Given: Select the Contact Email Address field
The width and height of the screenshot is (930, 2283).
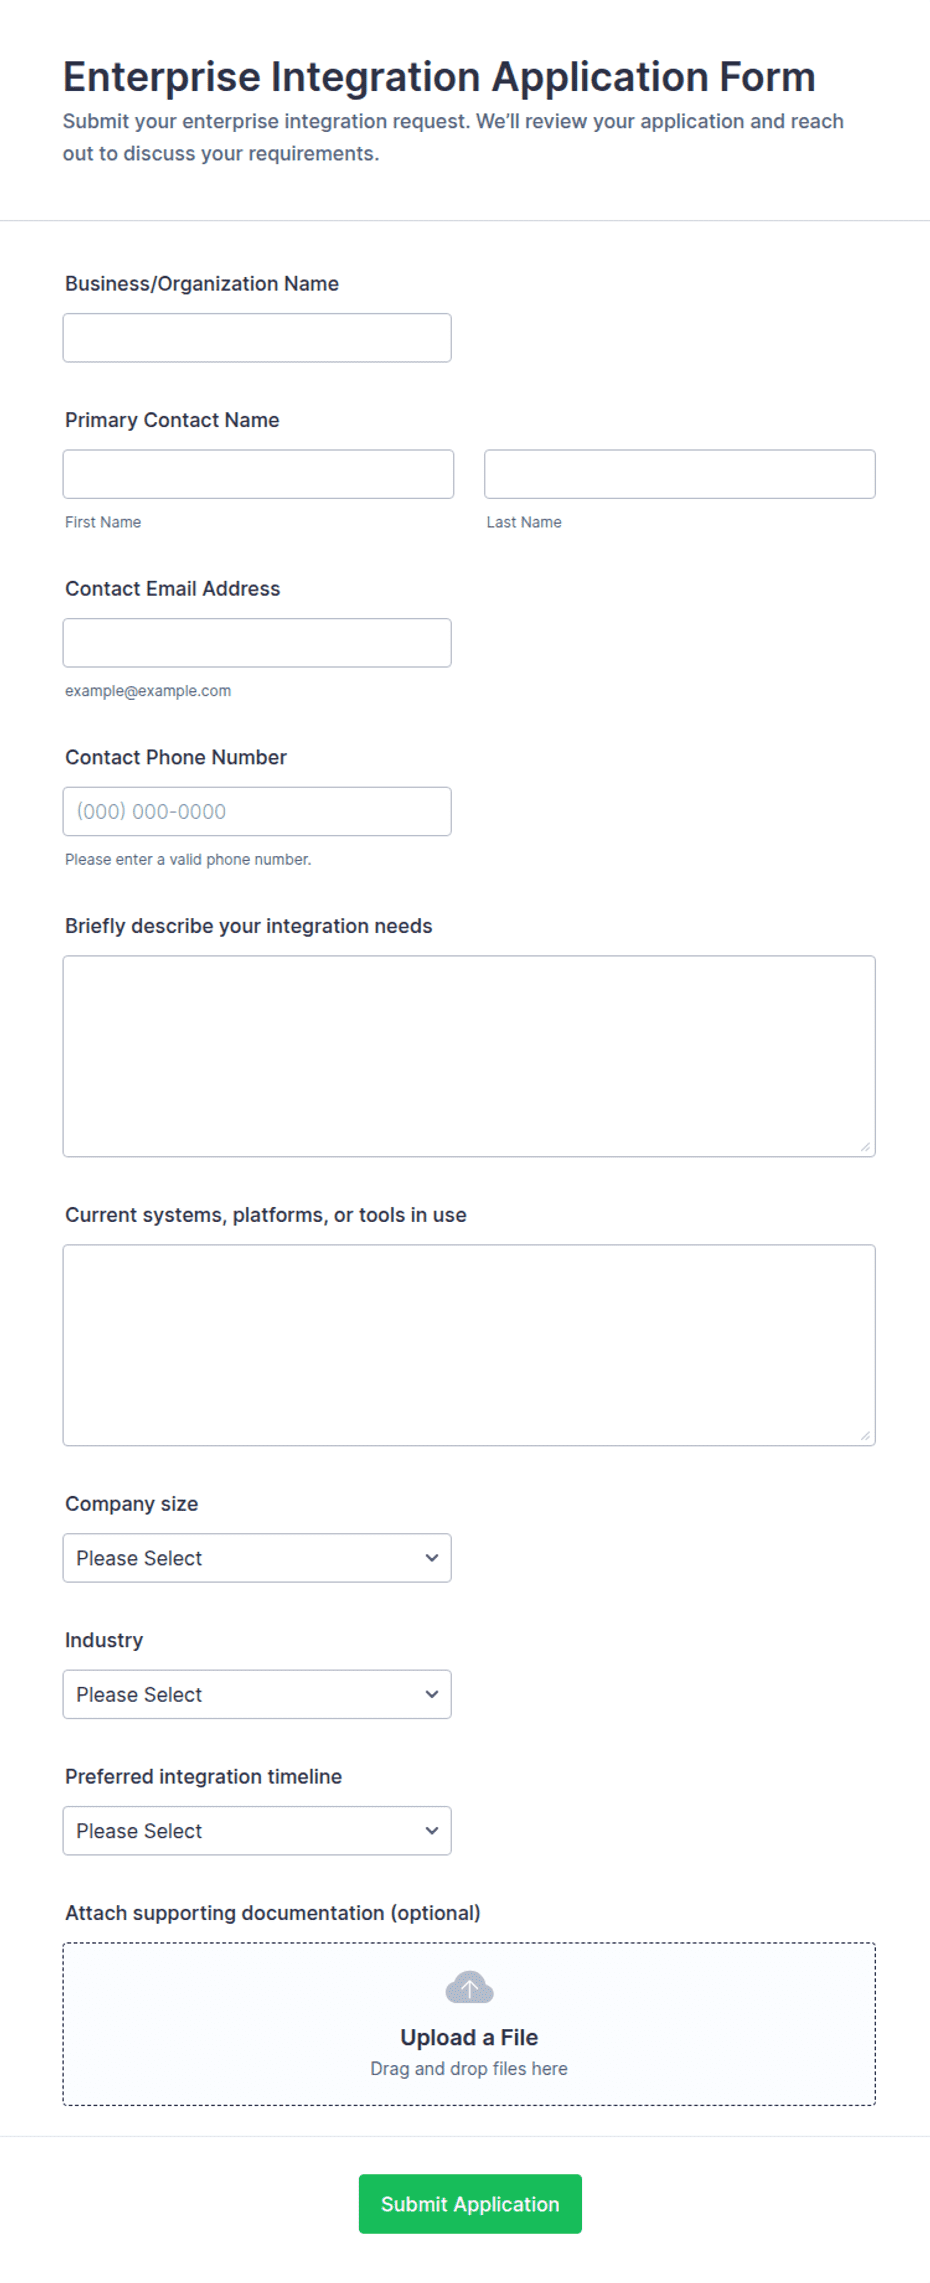Looking at the screenshot, I should 257,643.
